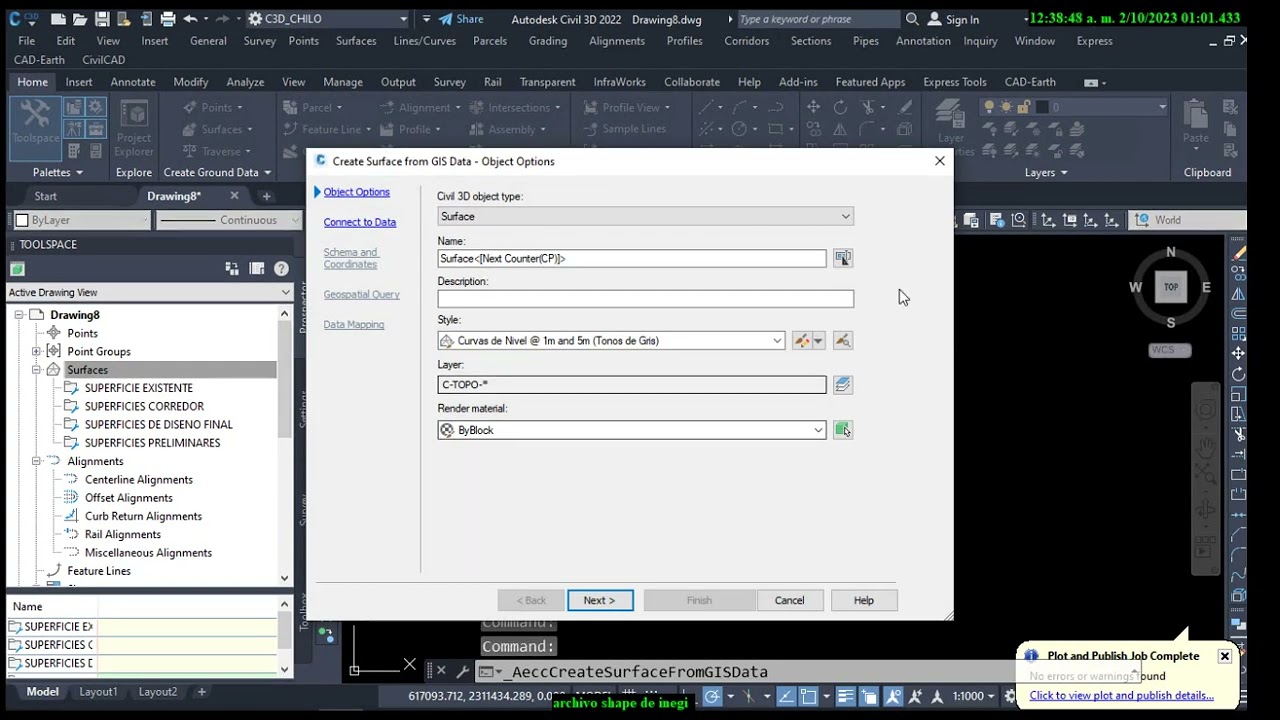Click the Object Options step link
Screen dimensions: 1280x720
point(356,192)
